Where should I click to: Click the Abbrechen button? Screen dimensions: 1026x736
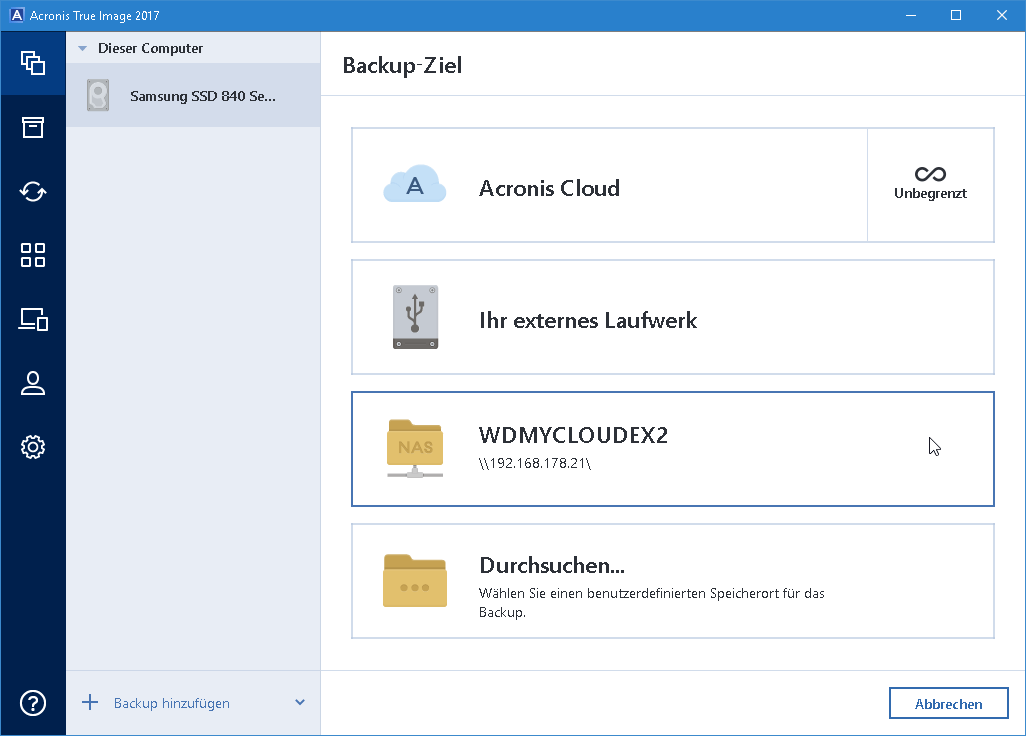pos(948,703)
